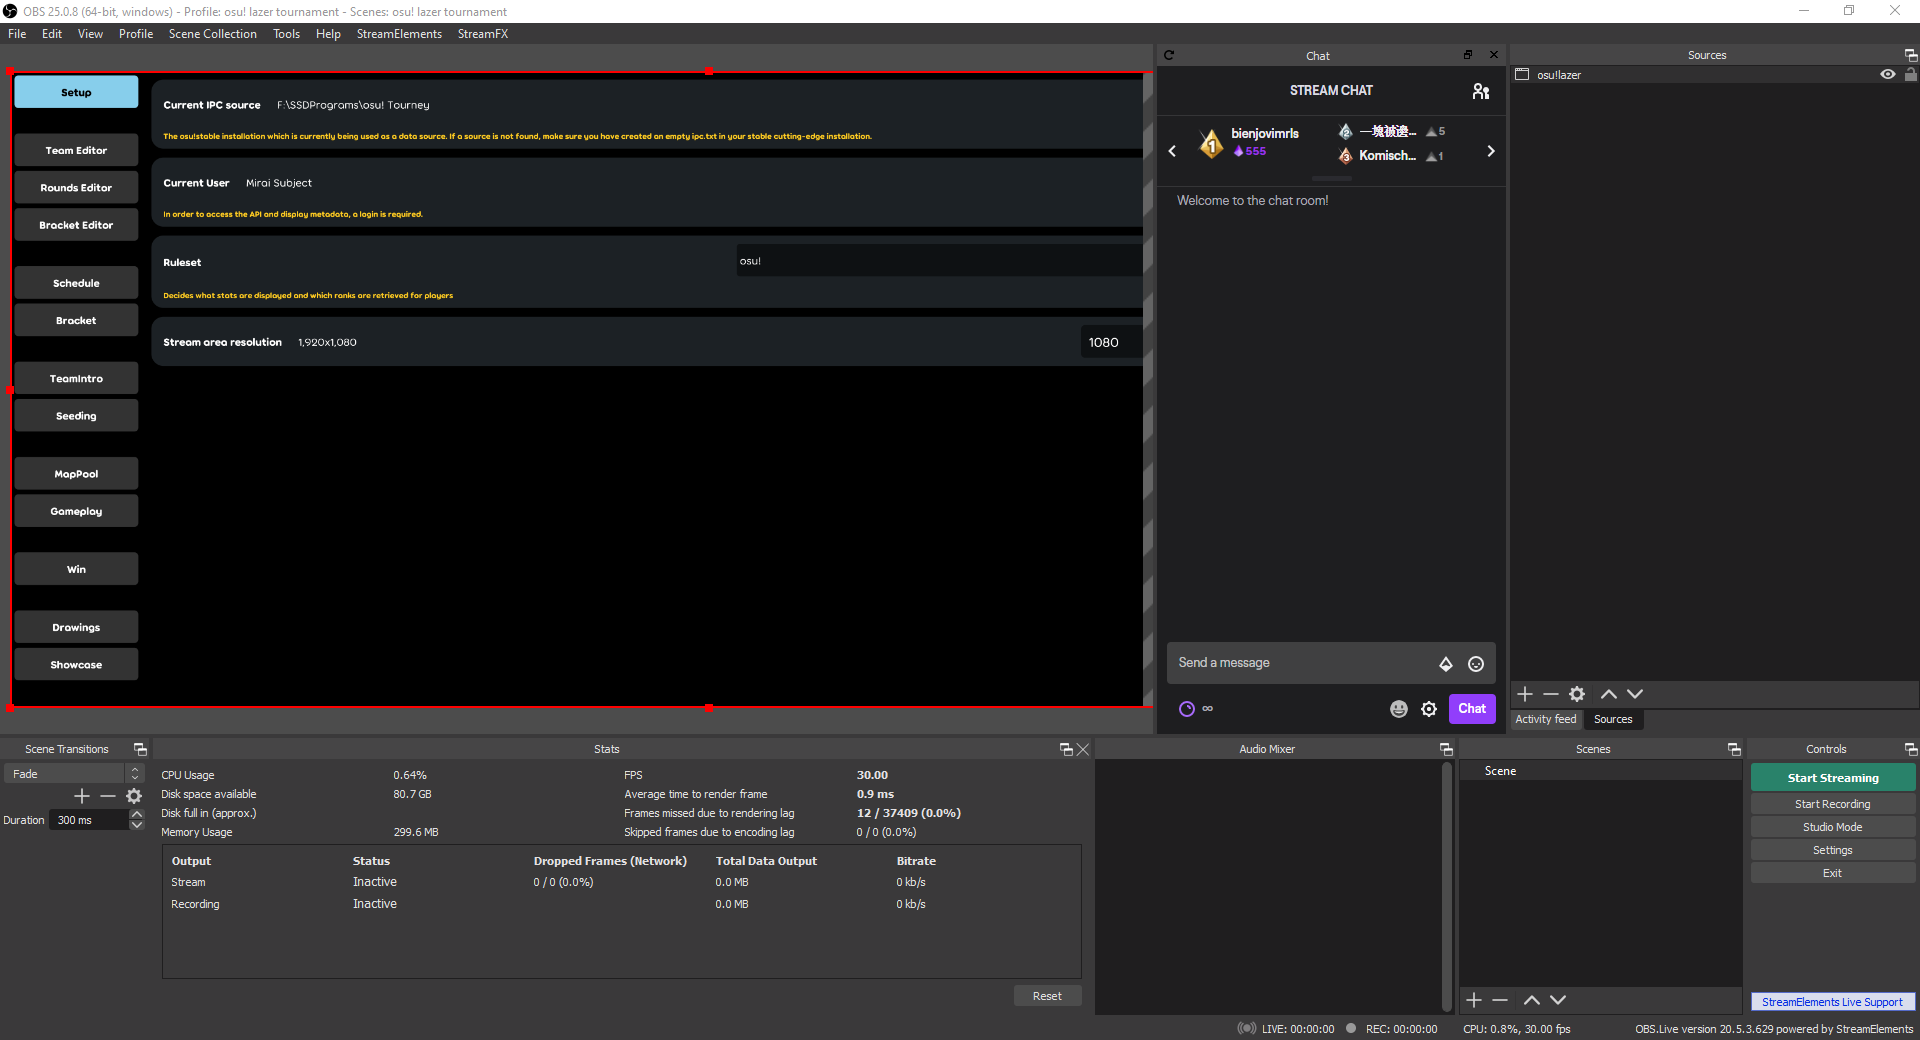Add a scene transition with plus
The width and height of the screenshot is (1920, 1040).
(82, 796)
